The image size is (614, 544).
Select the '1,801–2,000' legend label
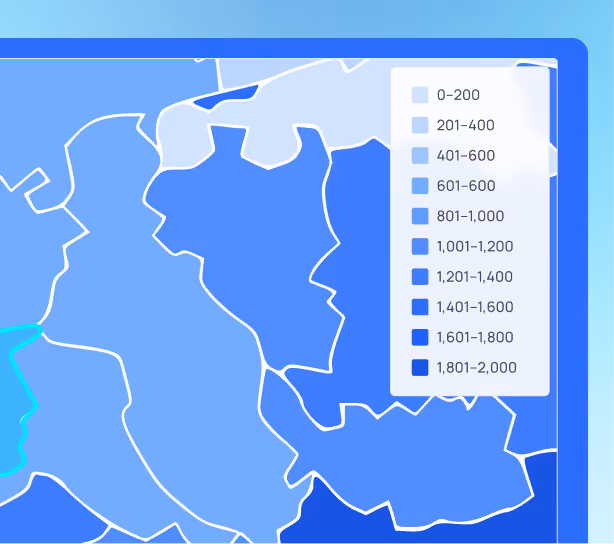[x=477, y=368]
